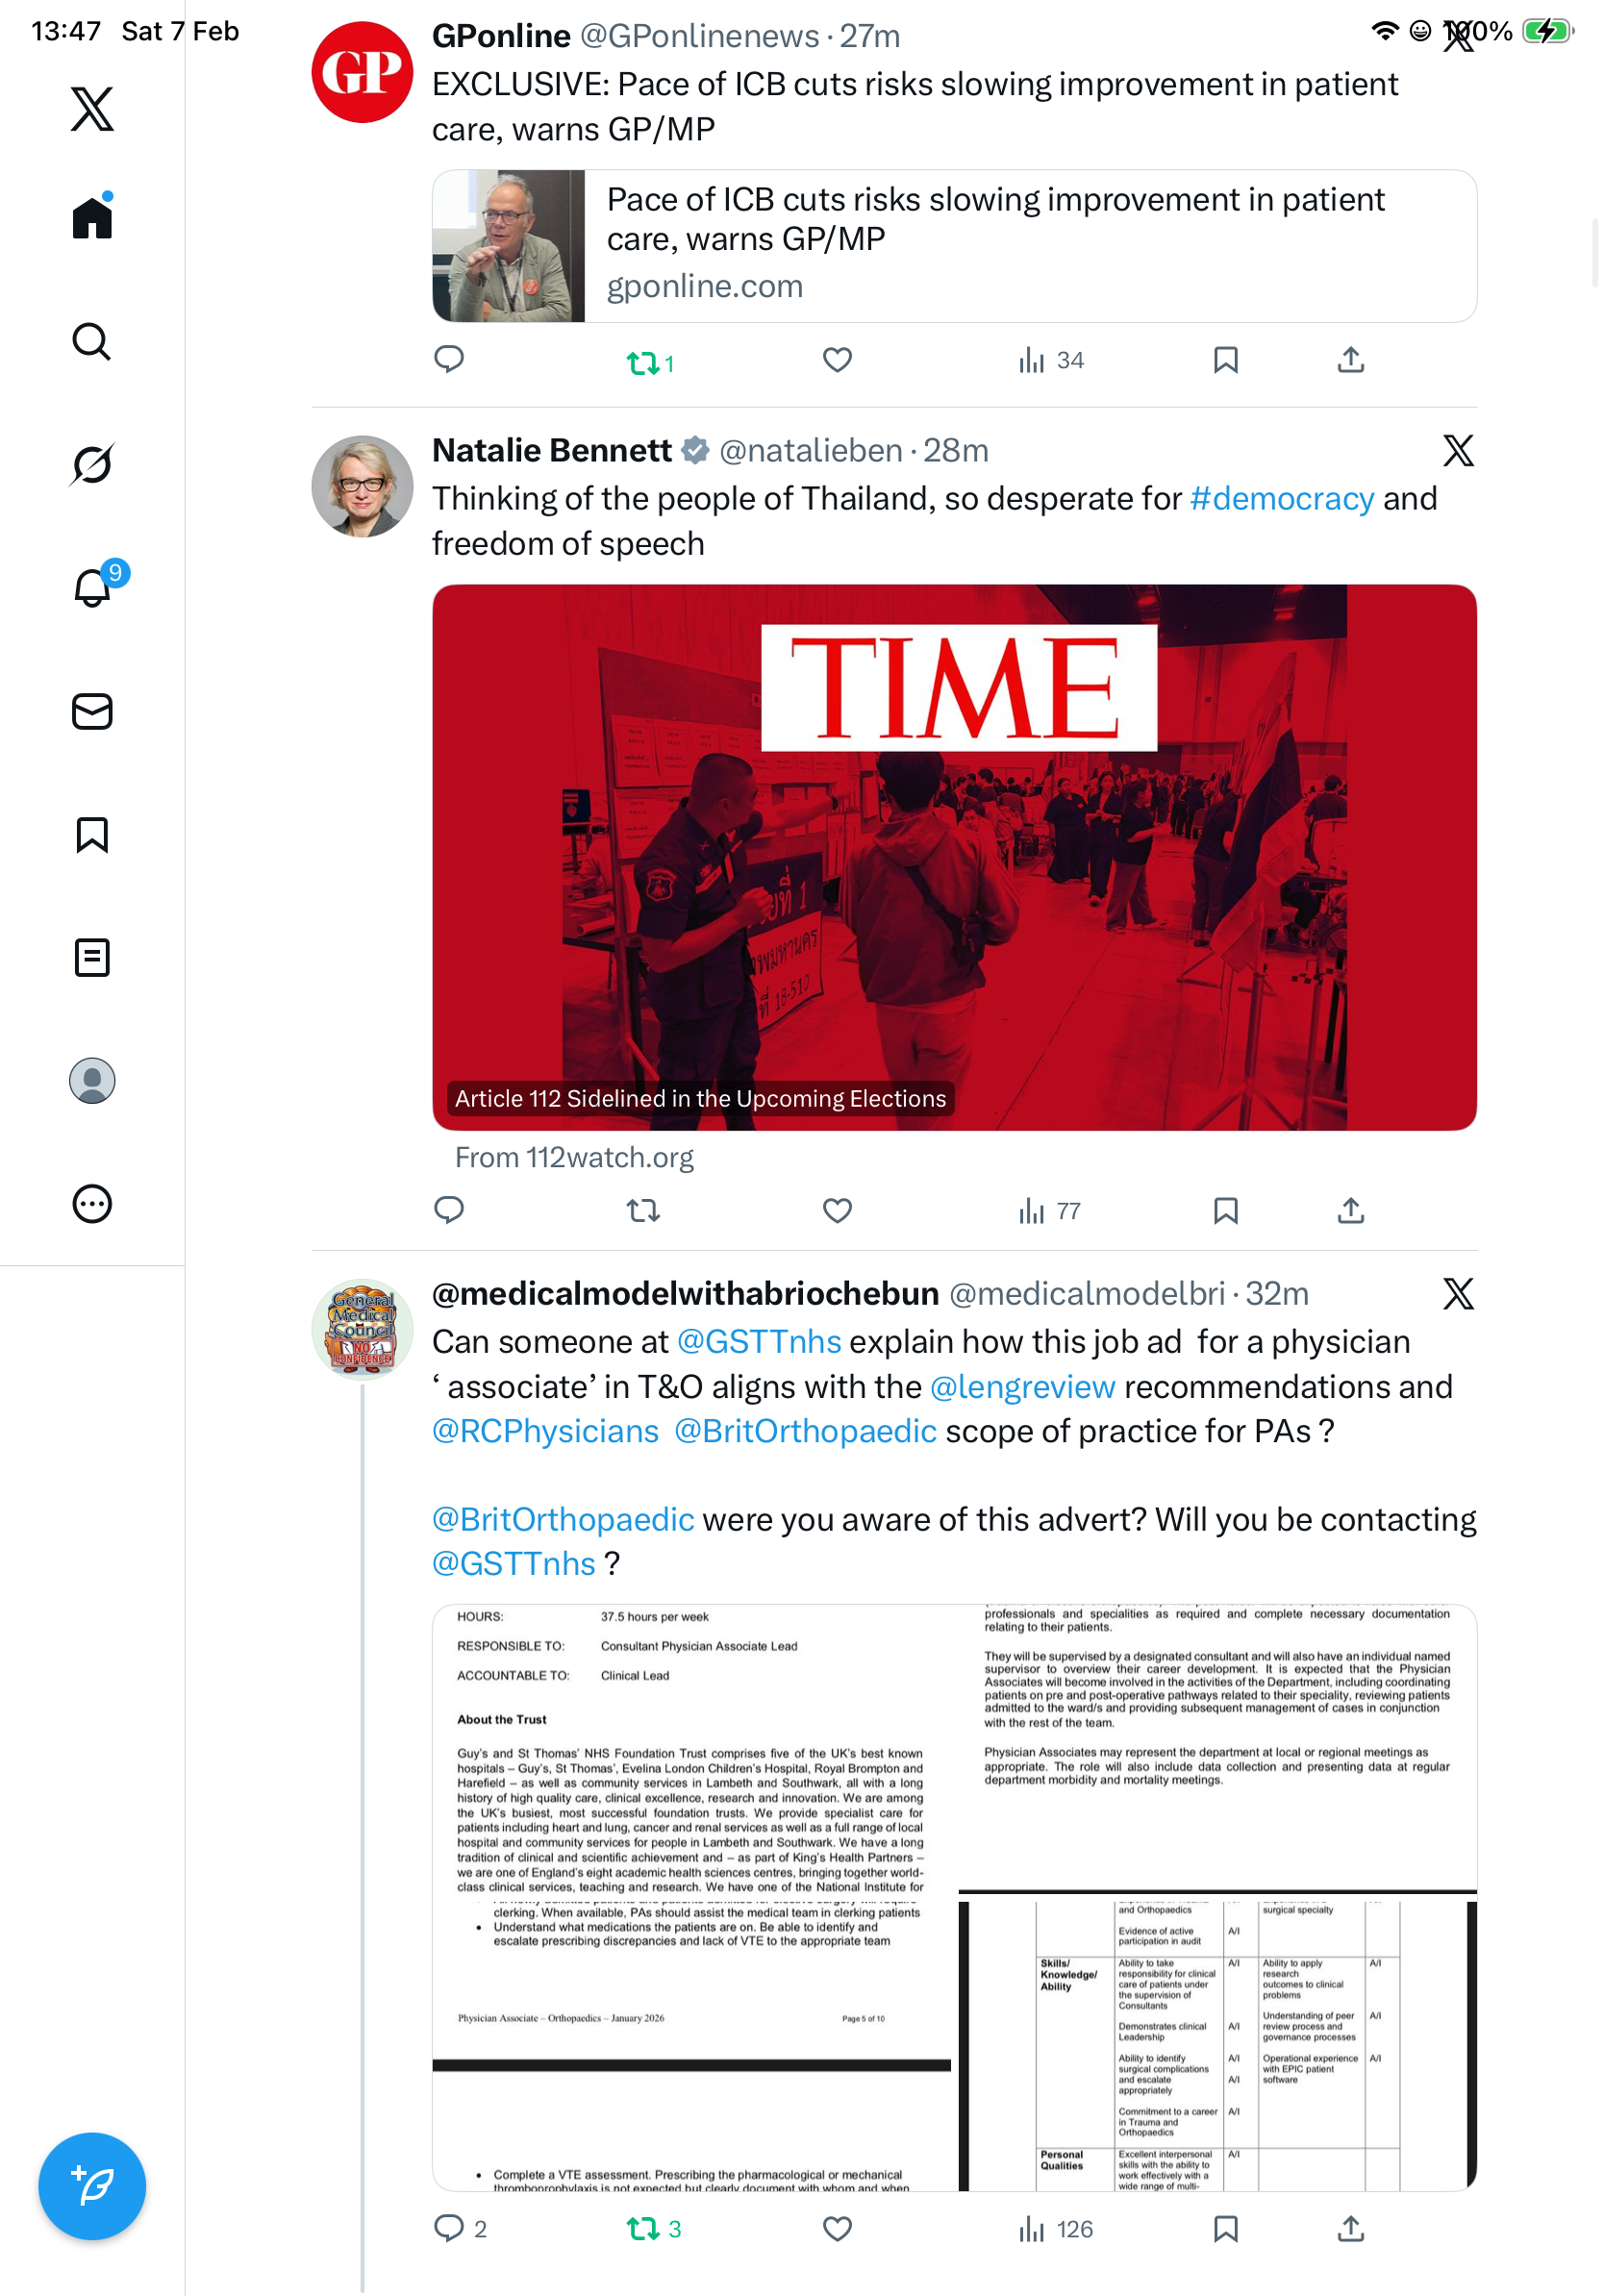View analytics for the 126-view post
The height and width of the screenshot is (2296, 1604).
click(1055, 2229)
